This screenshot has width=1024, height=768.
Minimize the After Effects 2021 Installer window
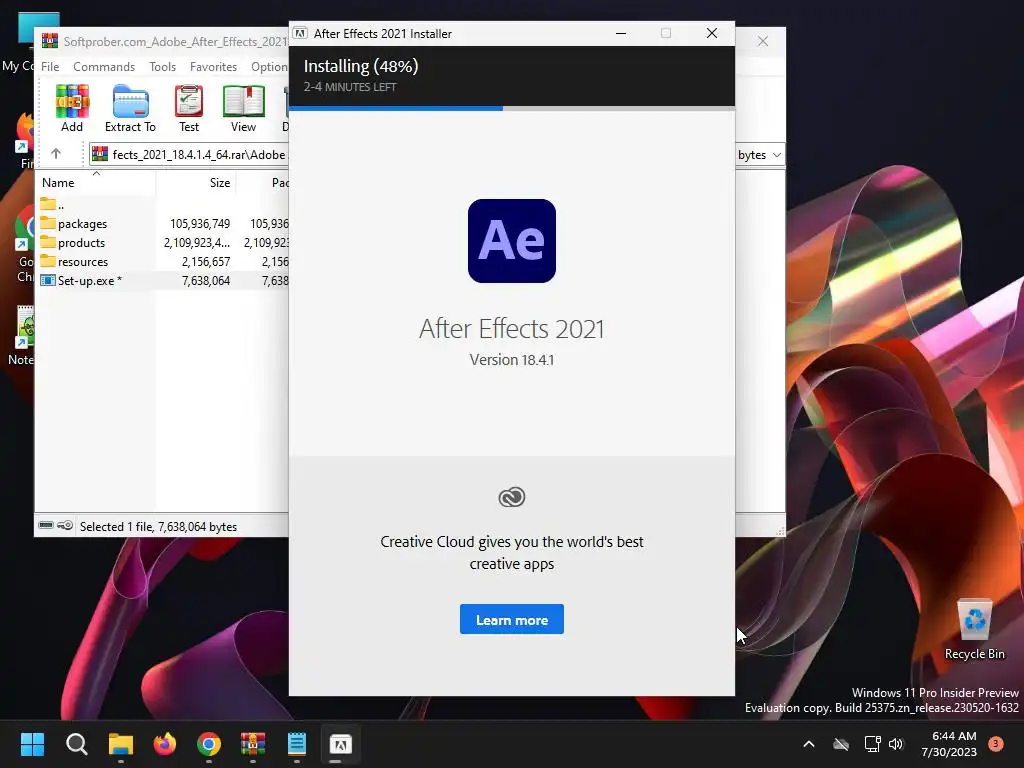pyautogui.click(x=621, y=33)
